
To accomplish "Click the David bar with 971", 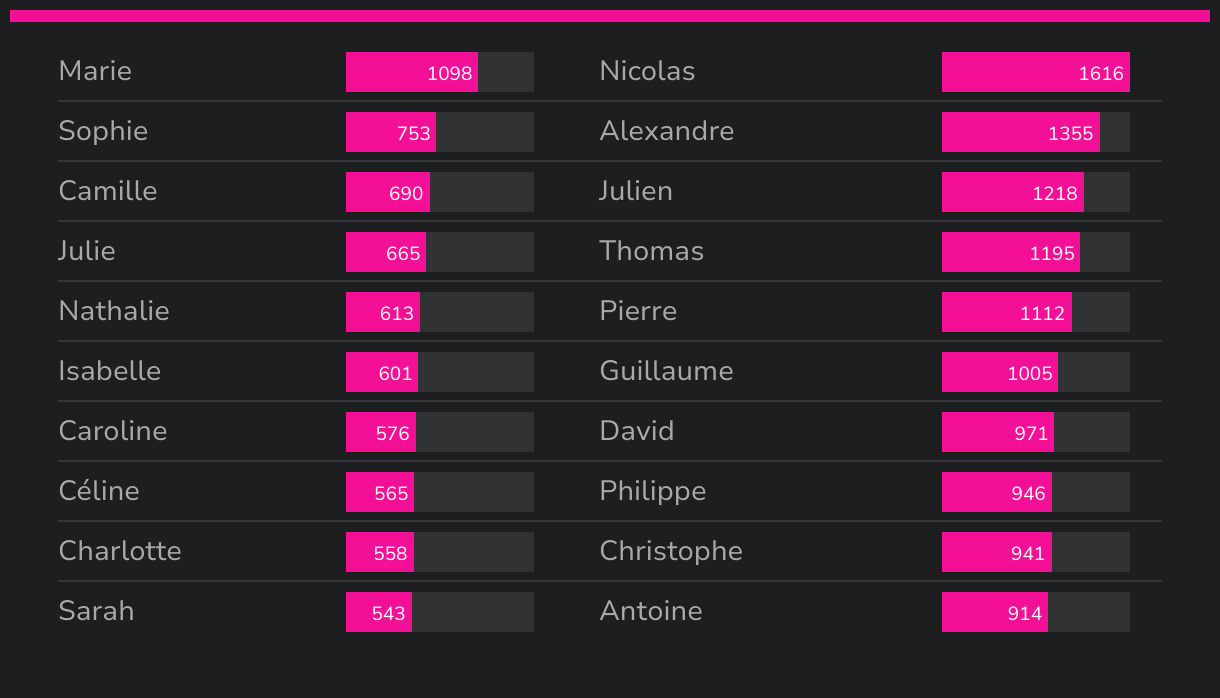I will tap(998, 432).
